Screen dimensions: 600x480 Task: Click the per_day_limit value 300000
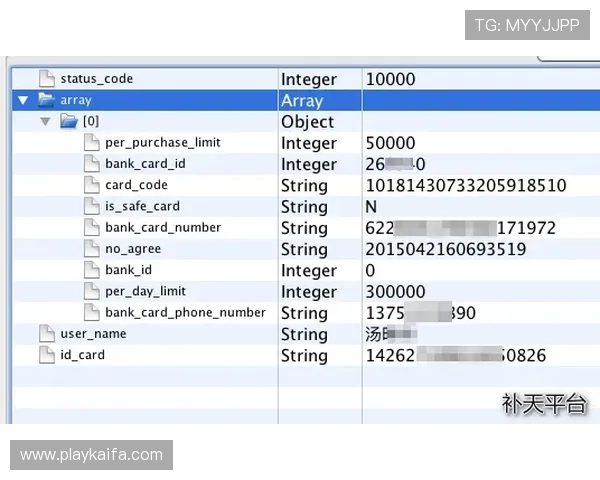pyautogui.click(x=395, y=292)
